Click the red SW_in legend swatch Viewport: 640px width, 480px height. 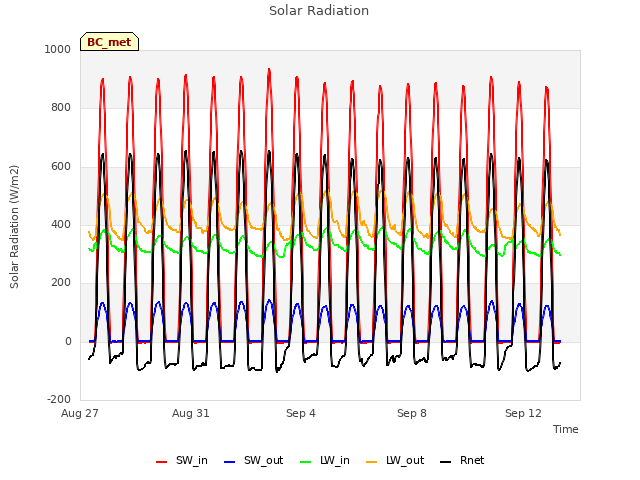coord(161,462)
